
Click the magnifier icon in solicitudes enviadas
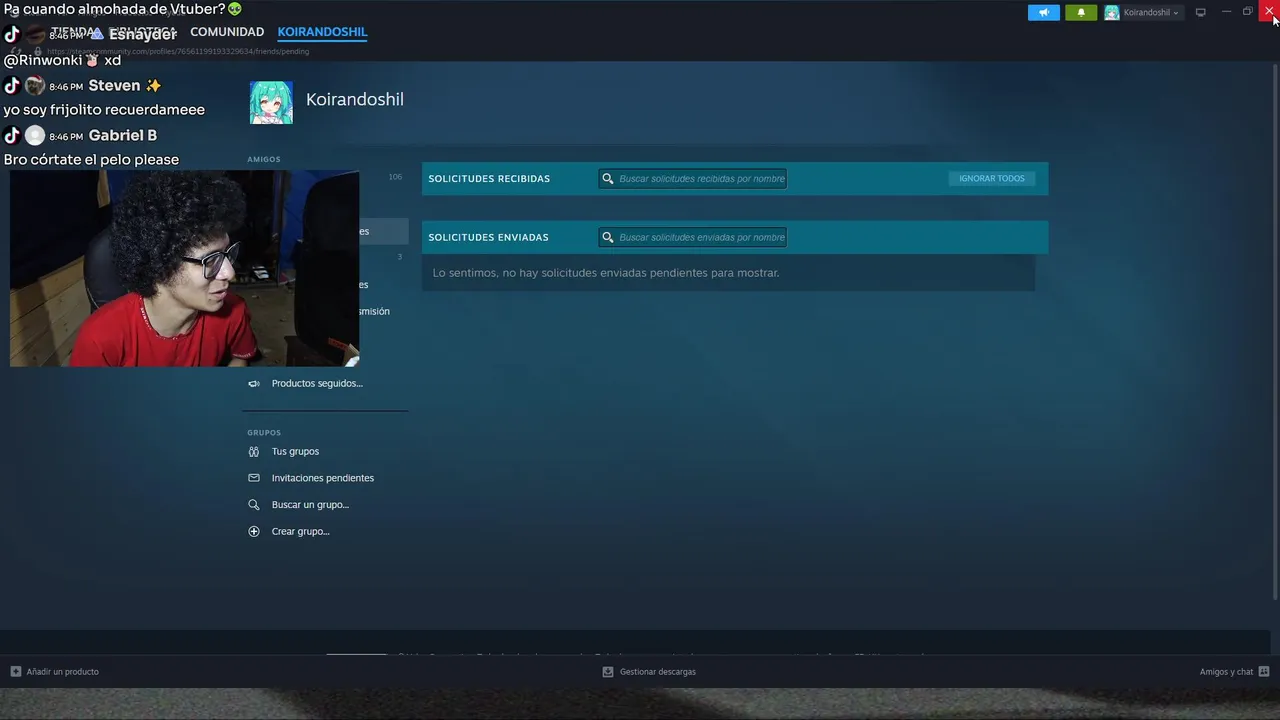pos(608,238)
